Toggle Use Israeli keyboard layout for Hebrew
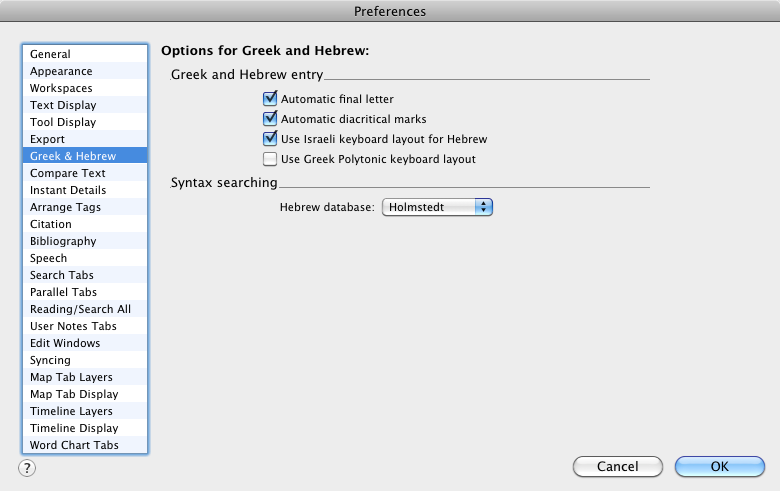780x491 pixels. point(270,139)
